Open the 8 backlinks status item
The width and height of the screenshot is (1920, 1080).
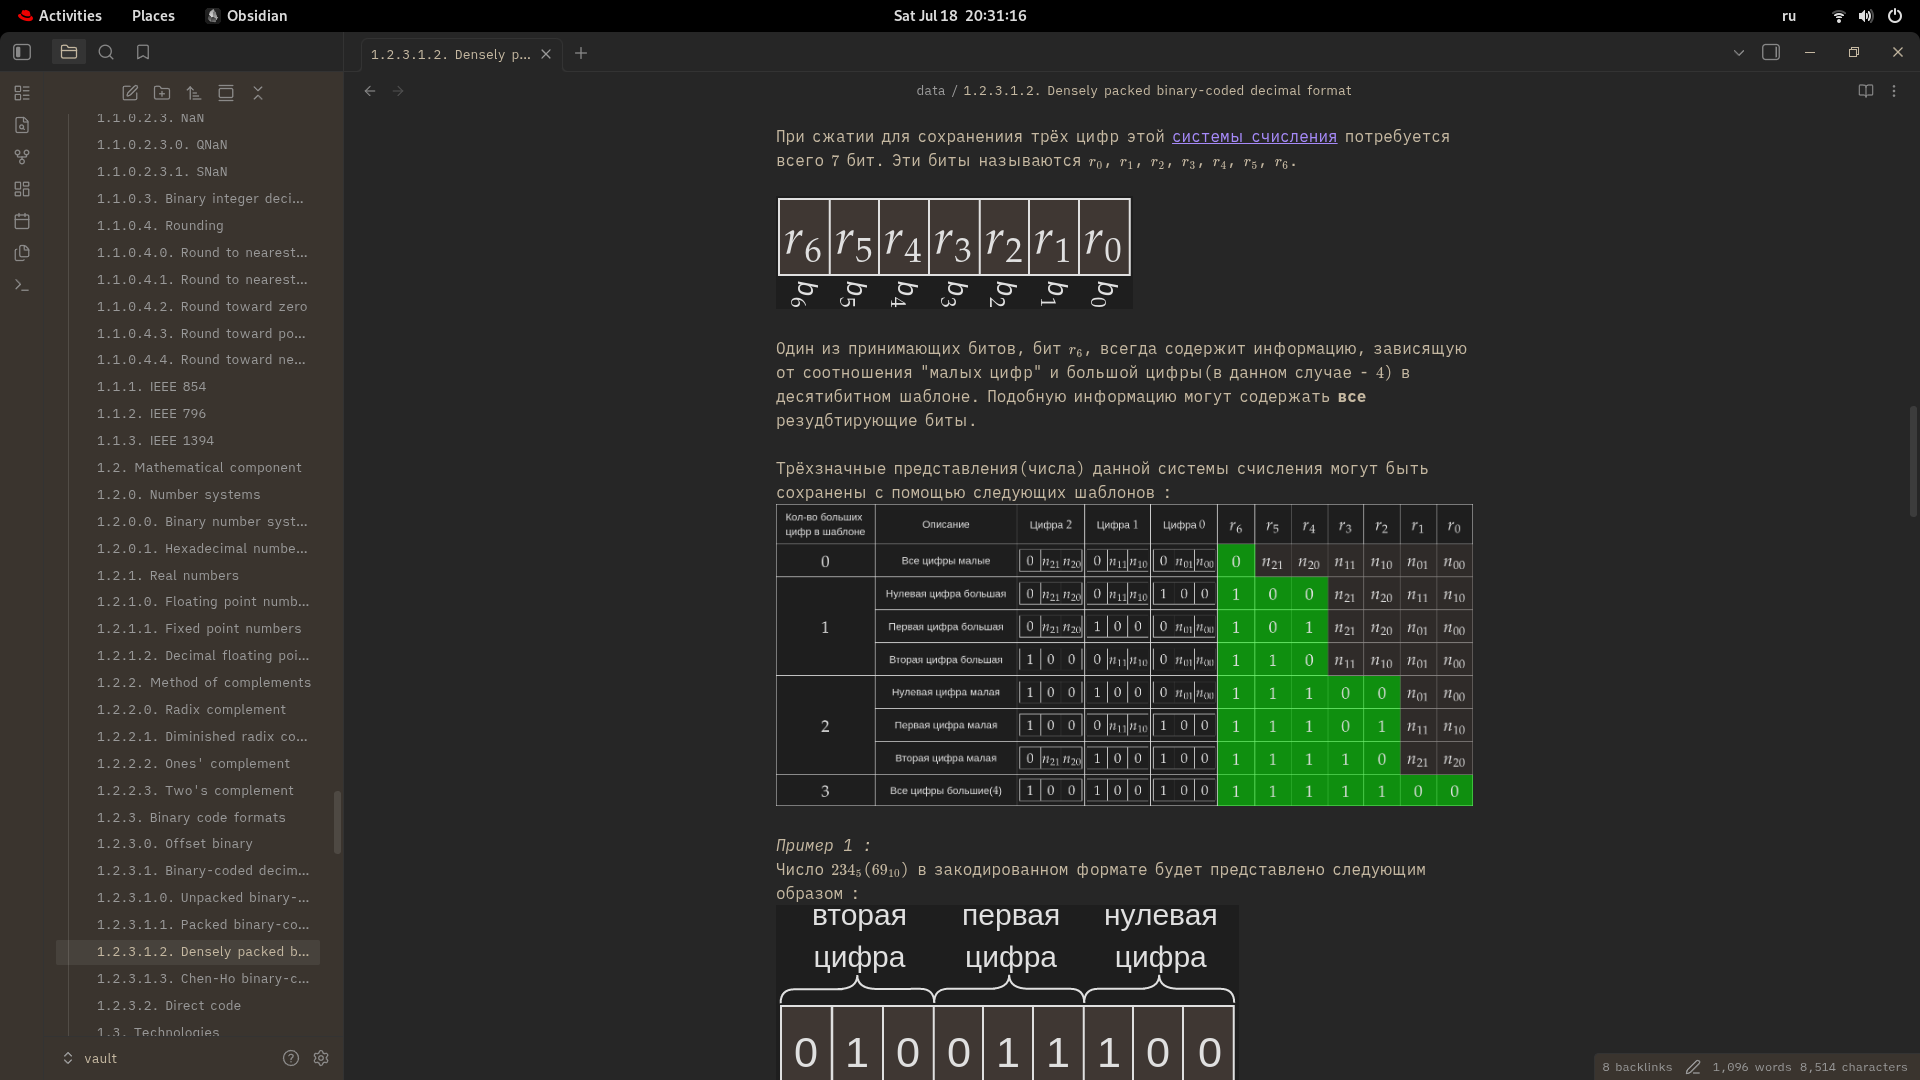(x=1637, y=1067)
